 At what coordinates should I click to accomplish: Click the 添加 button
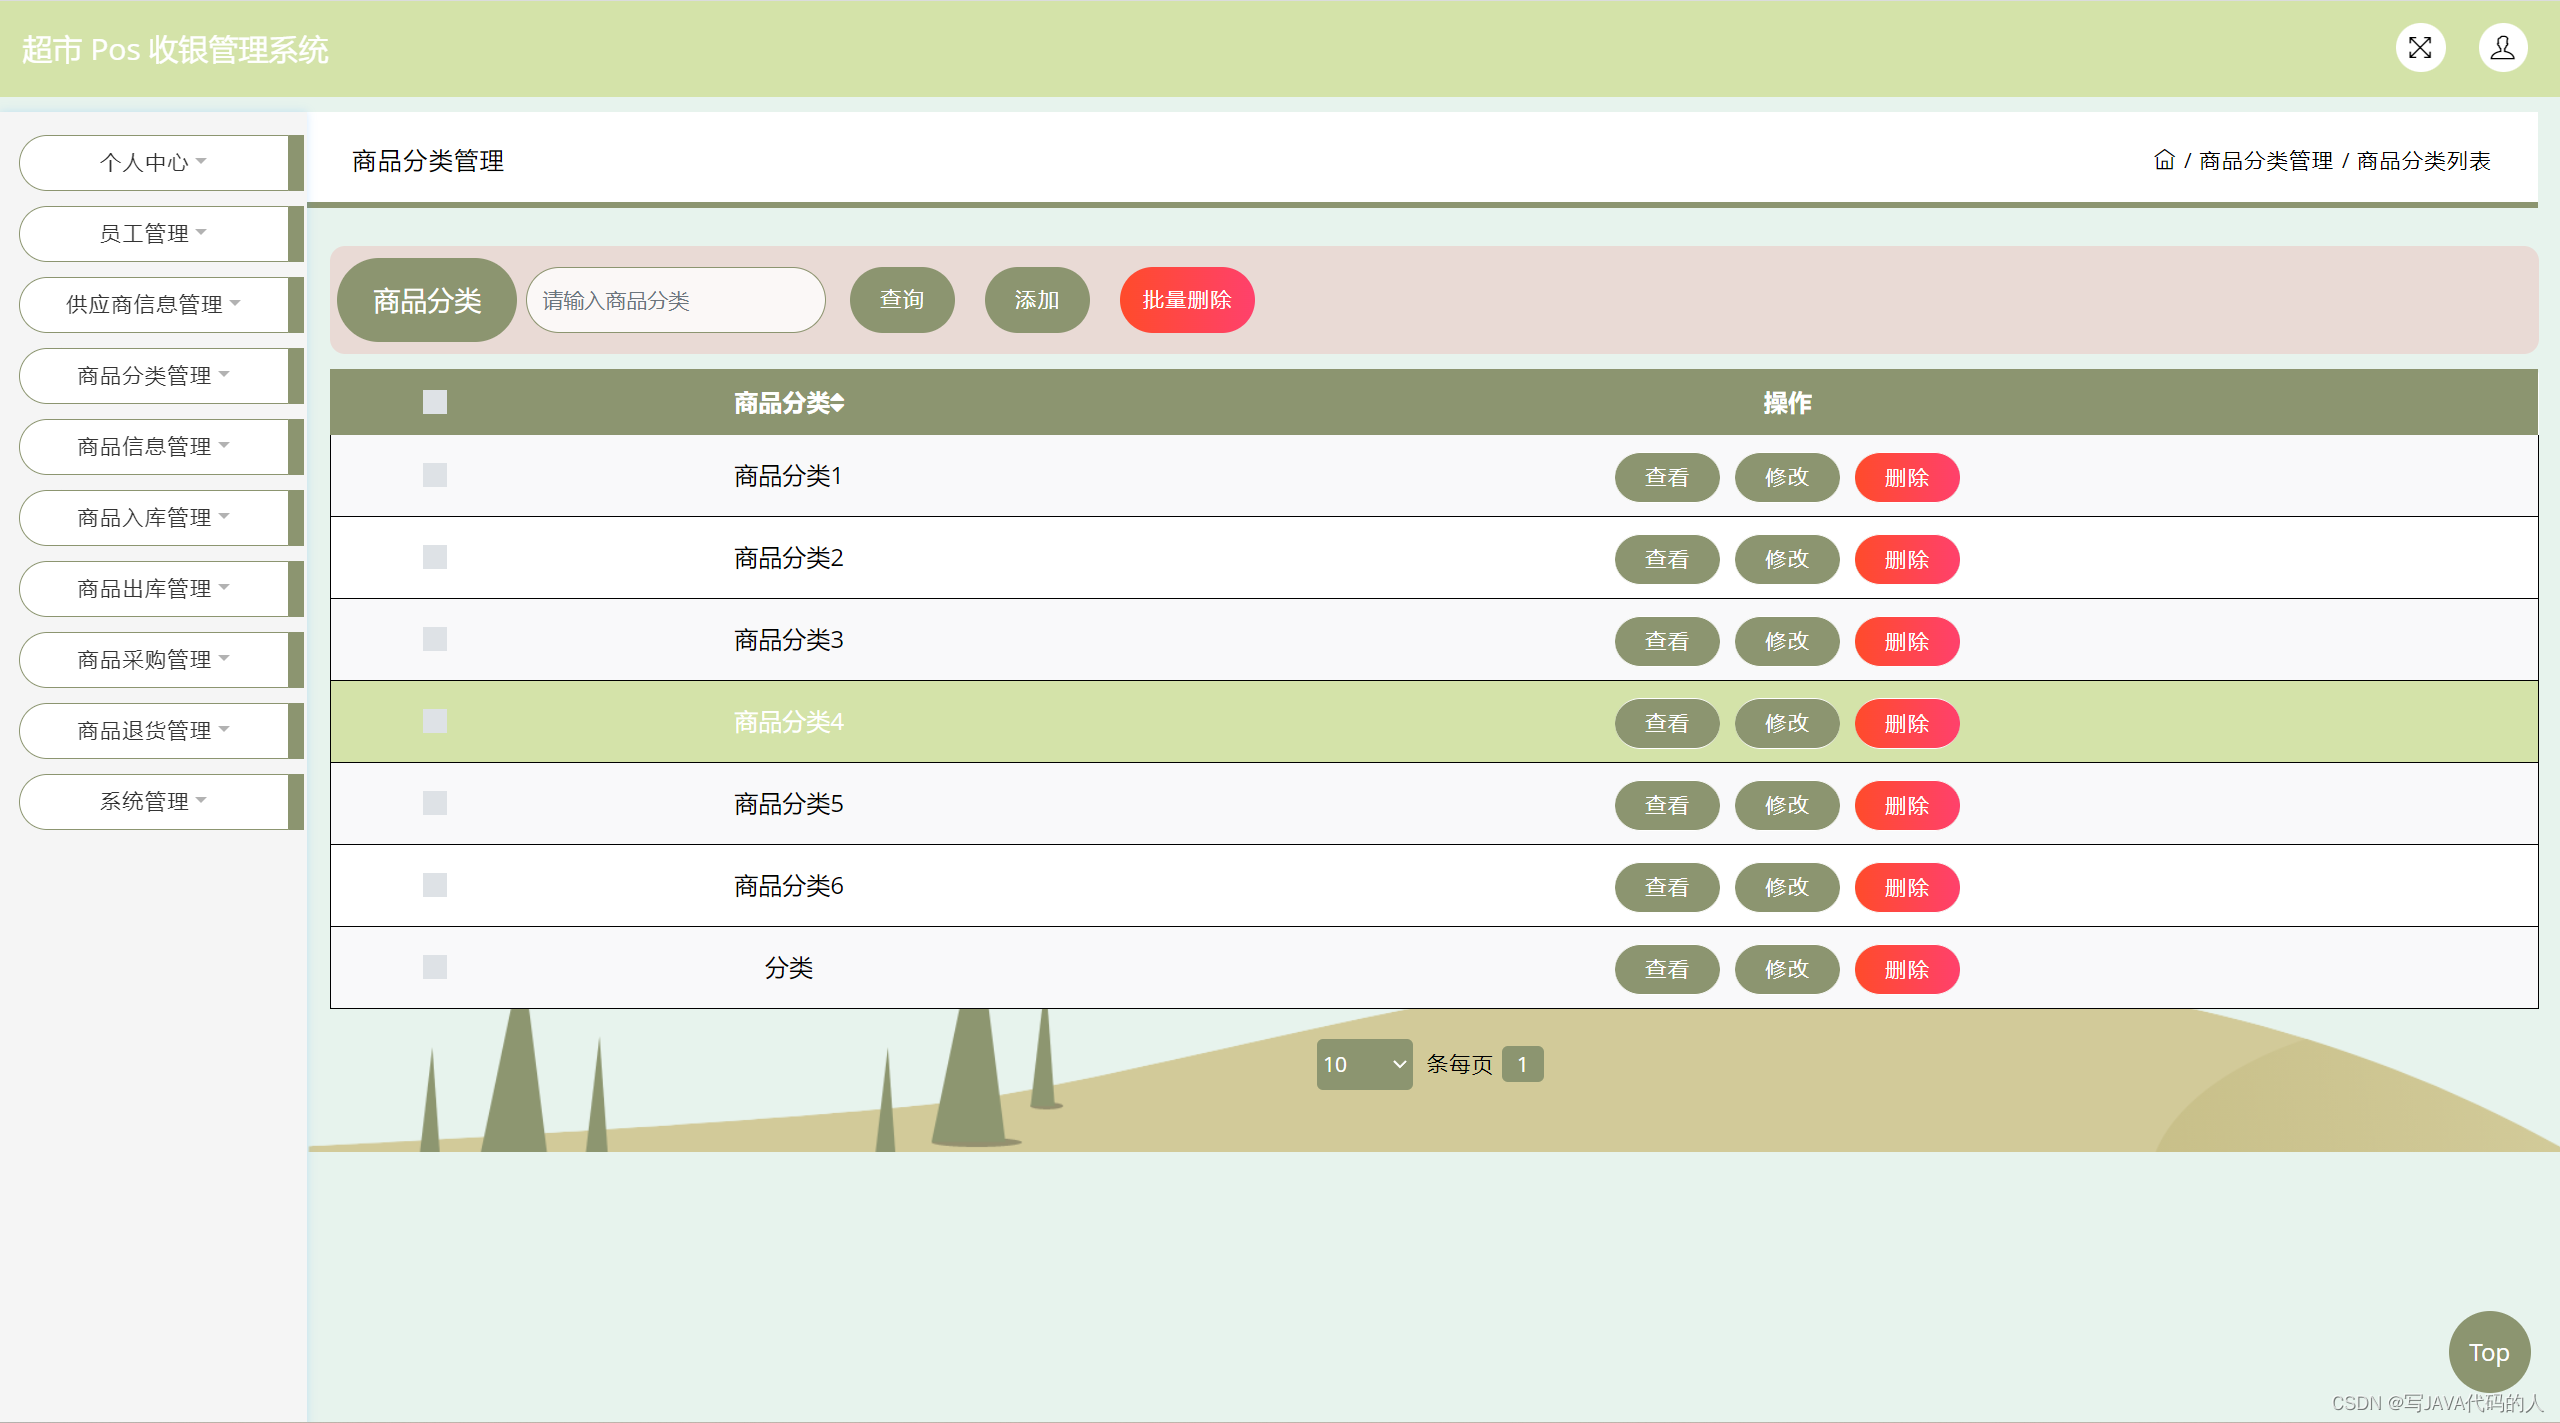tap(1037, 300)
